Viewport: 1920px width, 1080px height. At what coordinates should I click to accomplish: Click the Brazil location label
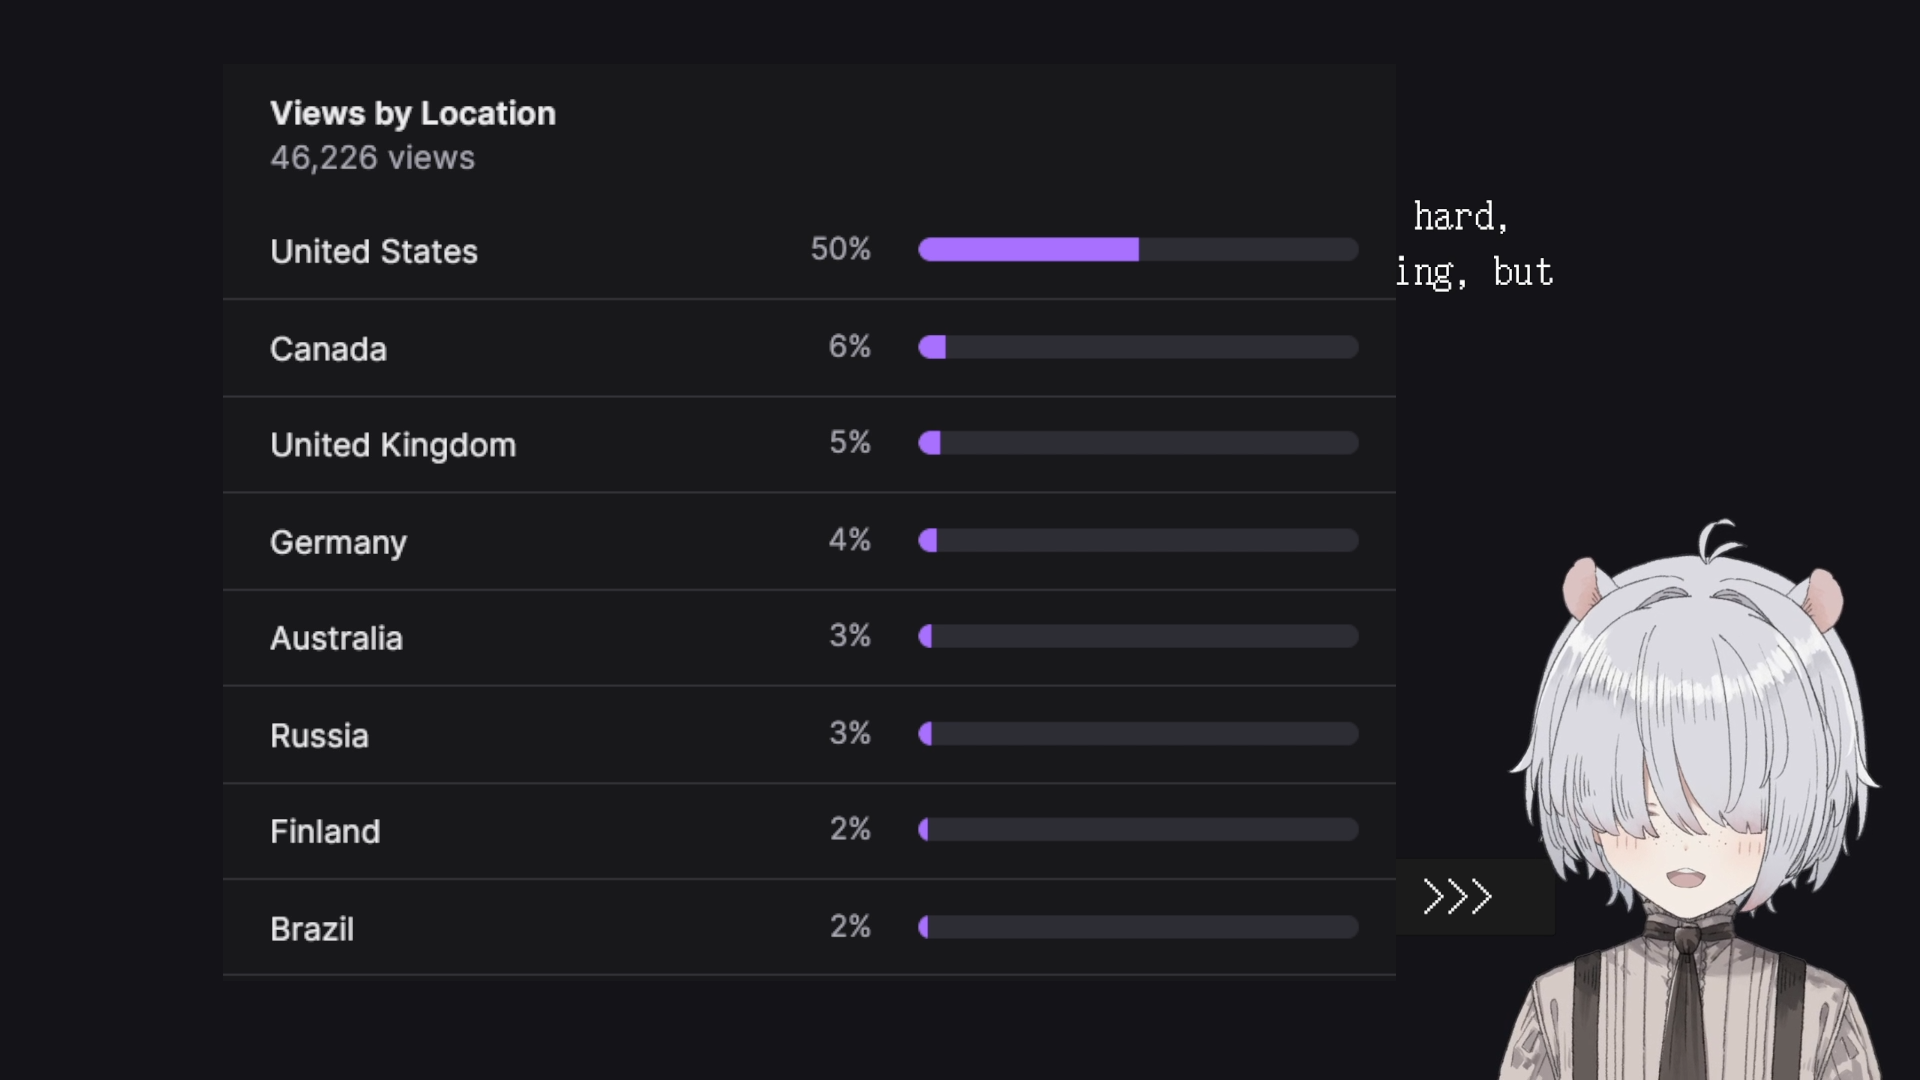tap(312, 929)
